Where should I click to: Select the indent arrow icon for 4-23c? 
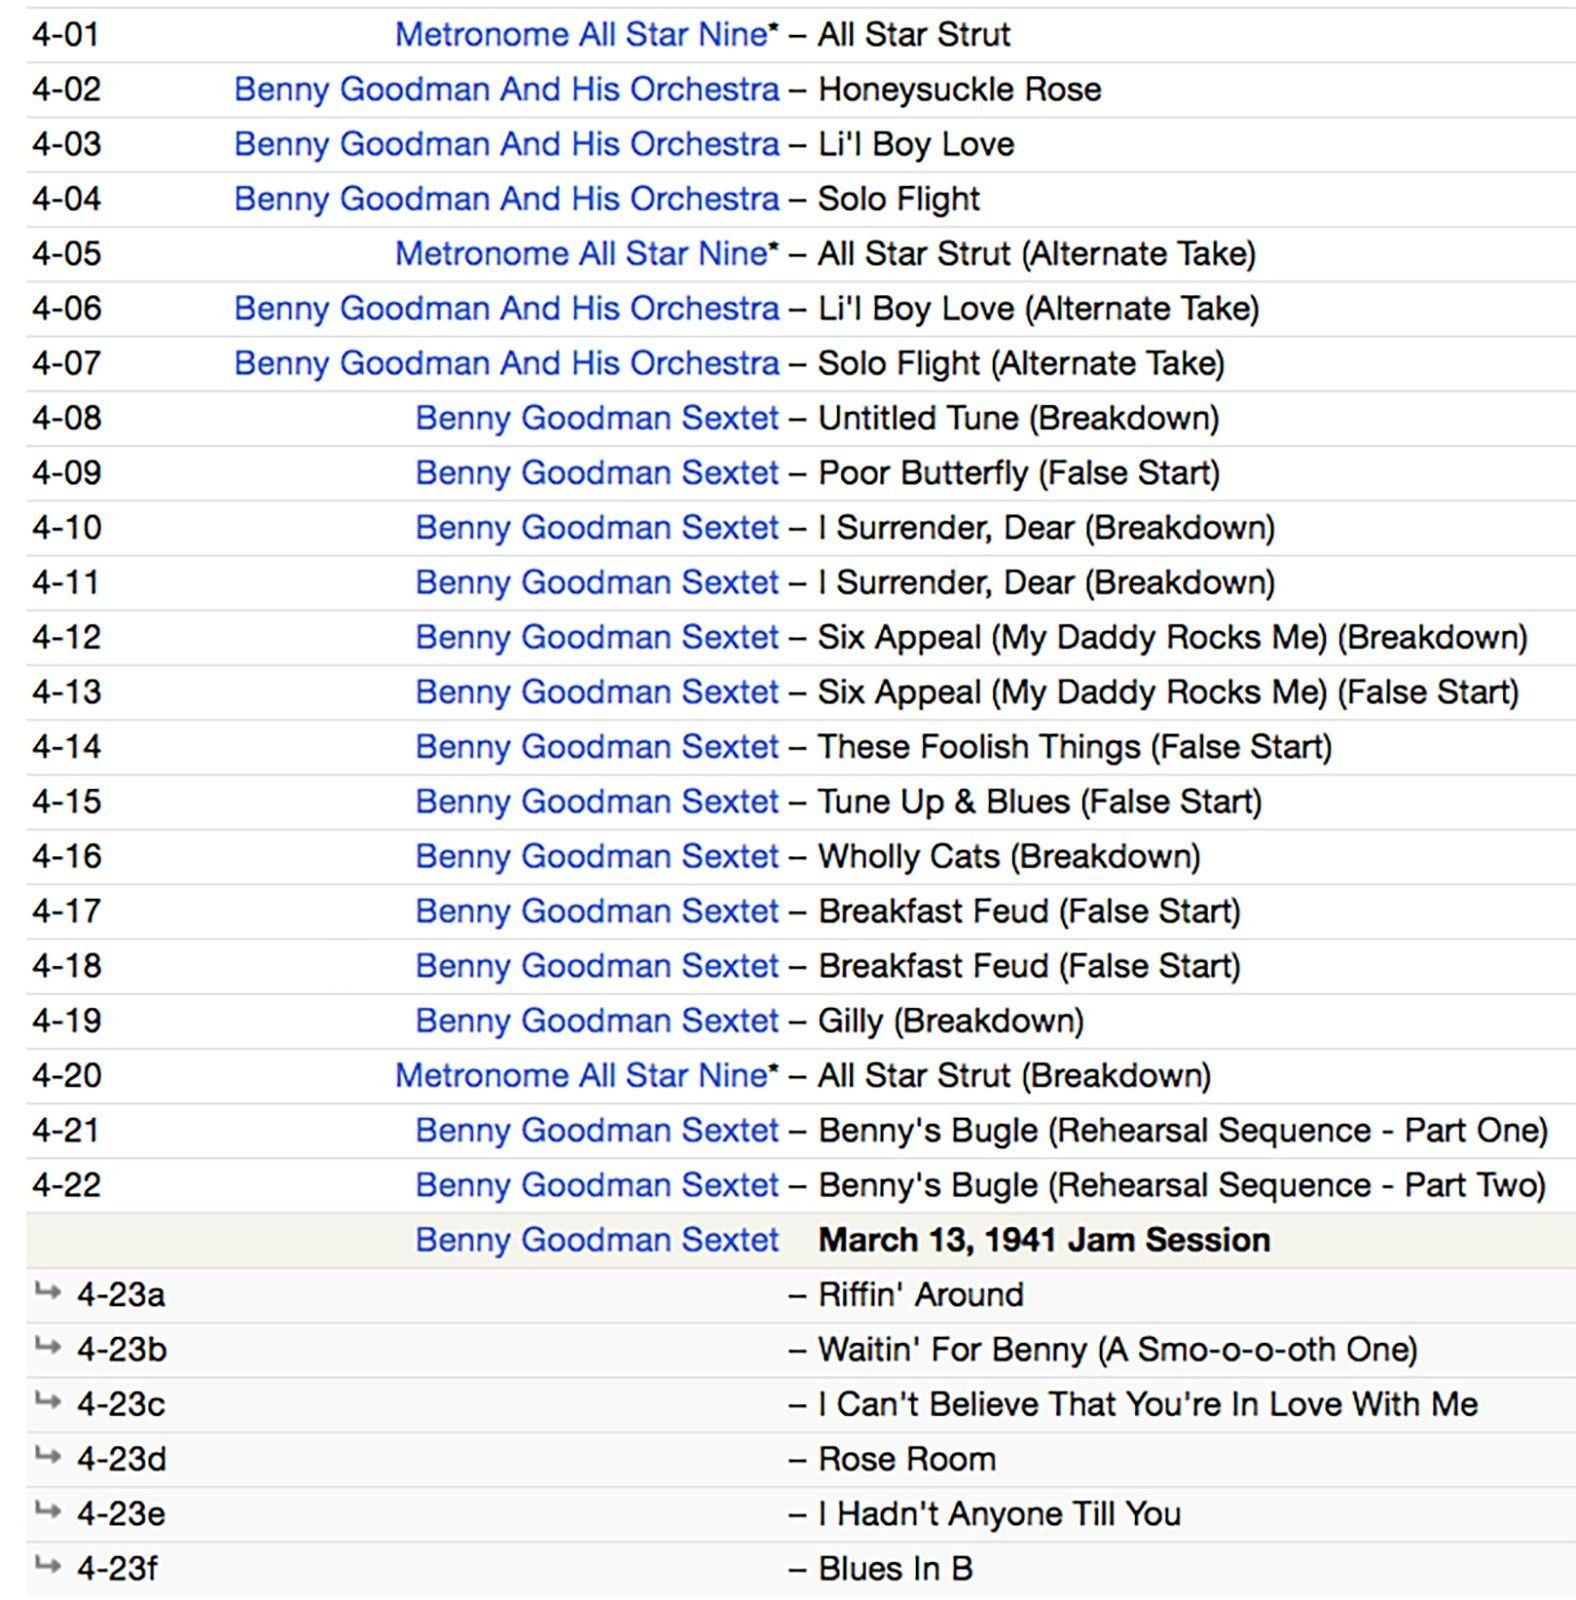(47, 1401)
